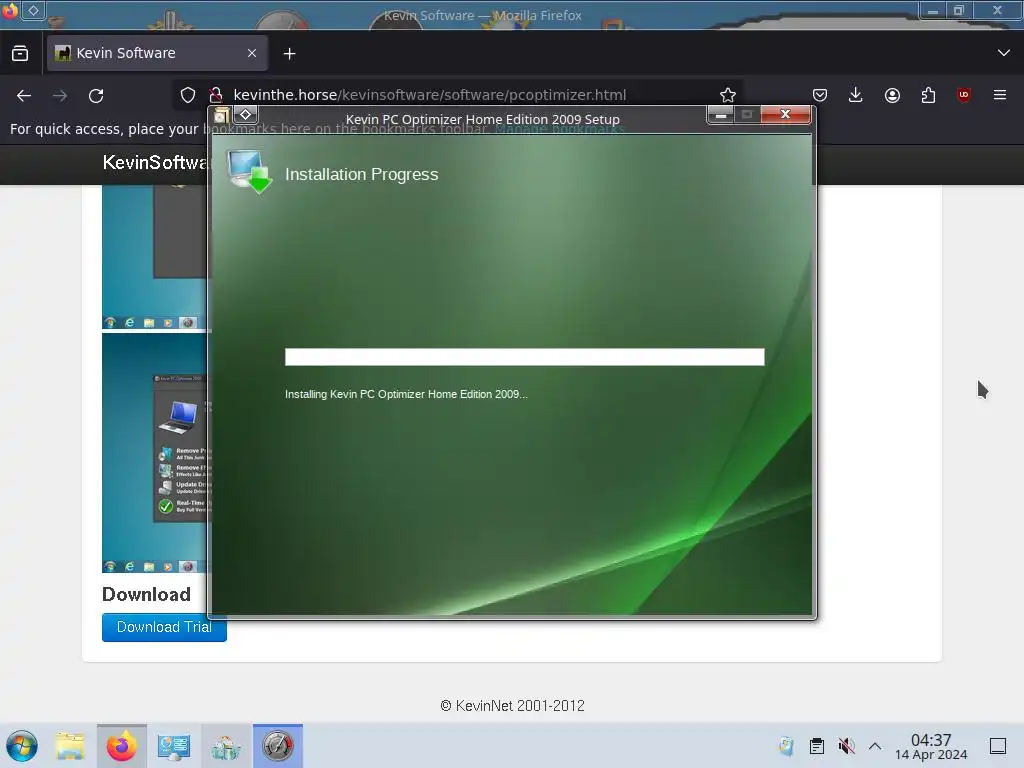Expand hidden system tray icons arrow

[x=875, y=746]
